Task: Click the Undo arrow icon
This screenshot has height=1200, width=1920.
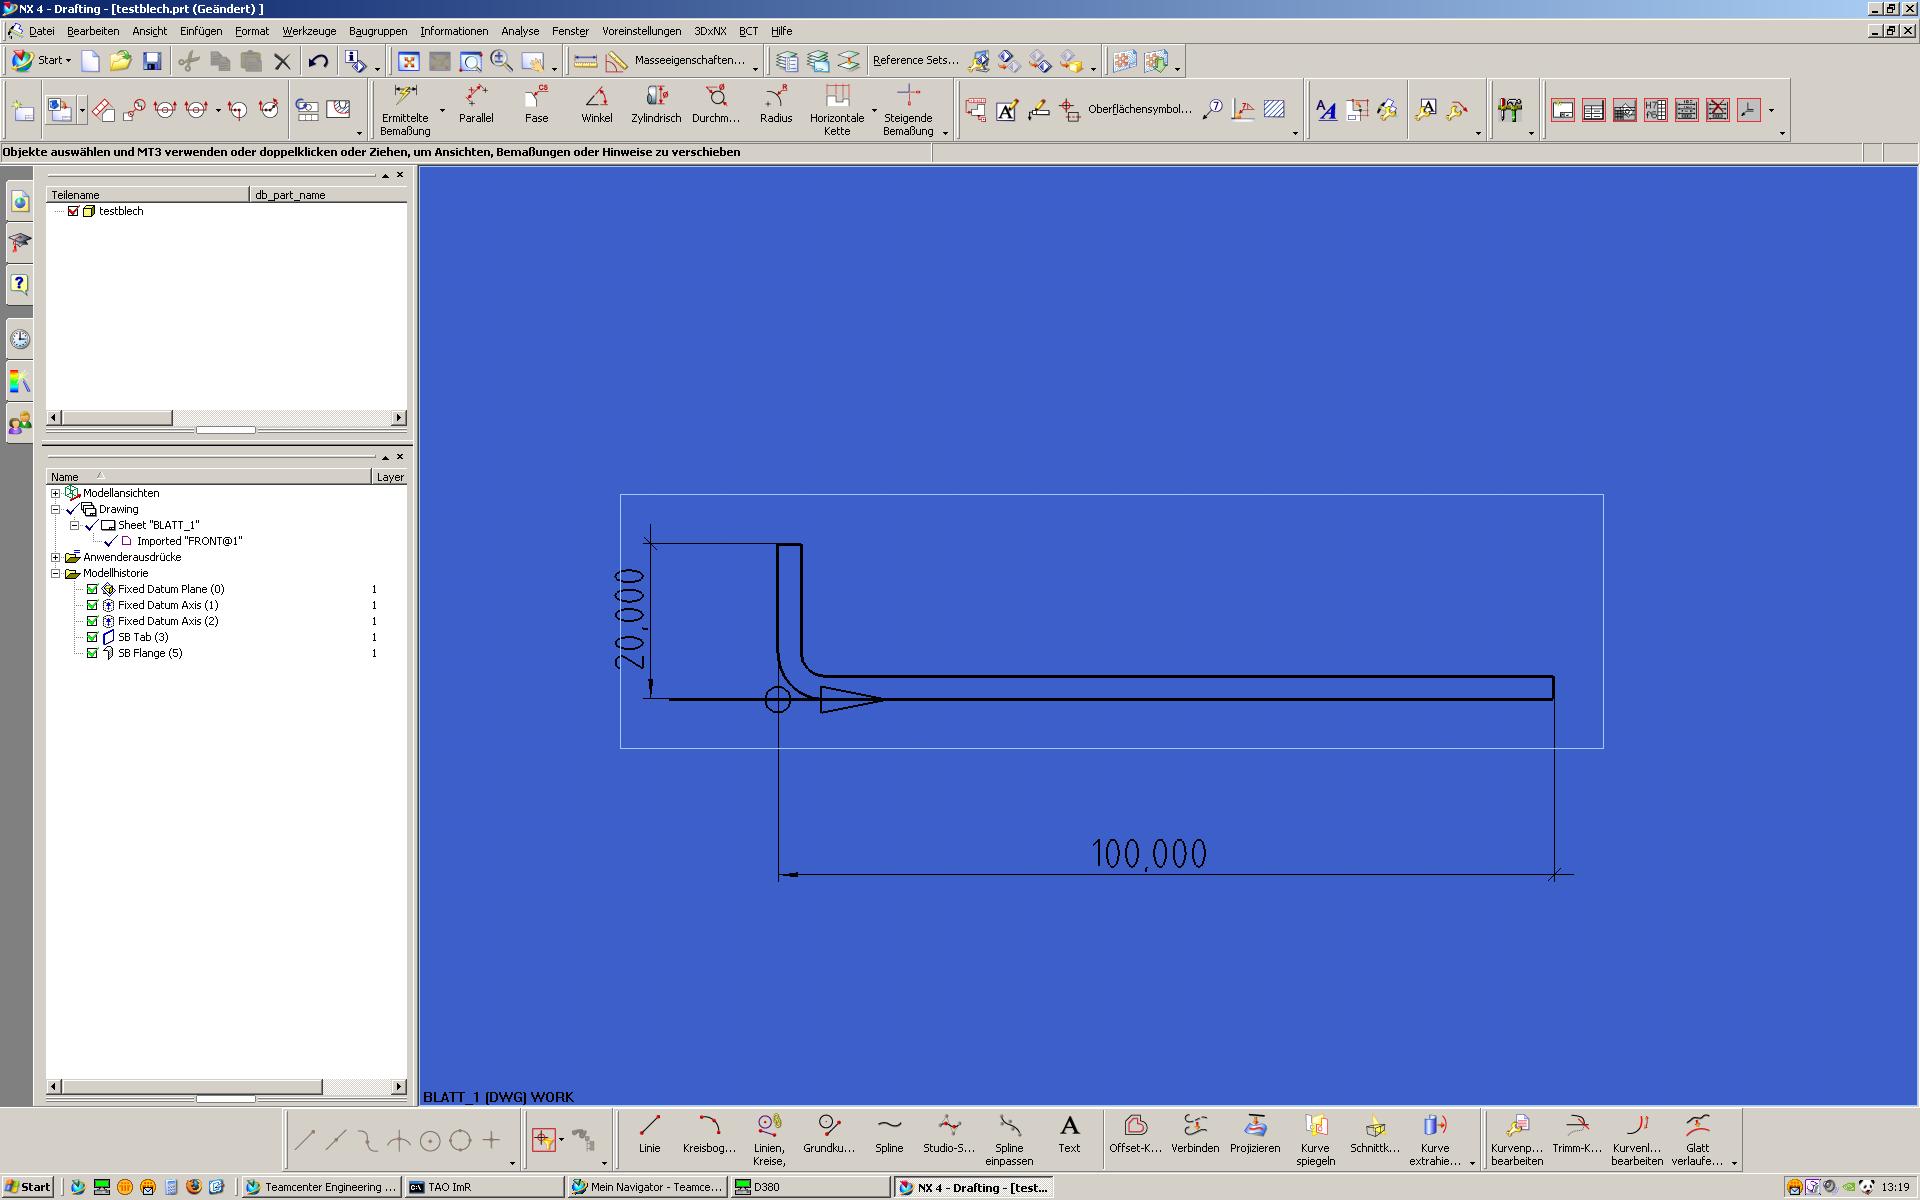Action: click(318, 62)
